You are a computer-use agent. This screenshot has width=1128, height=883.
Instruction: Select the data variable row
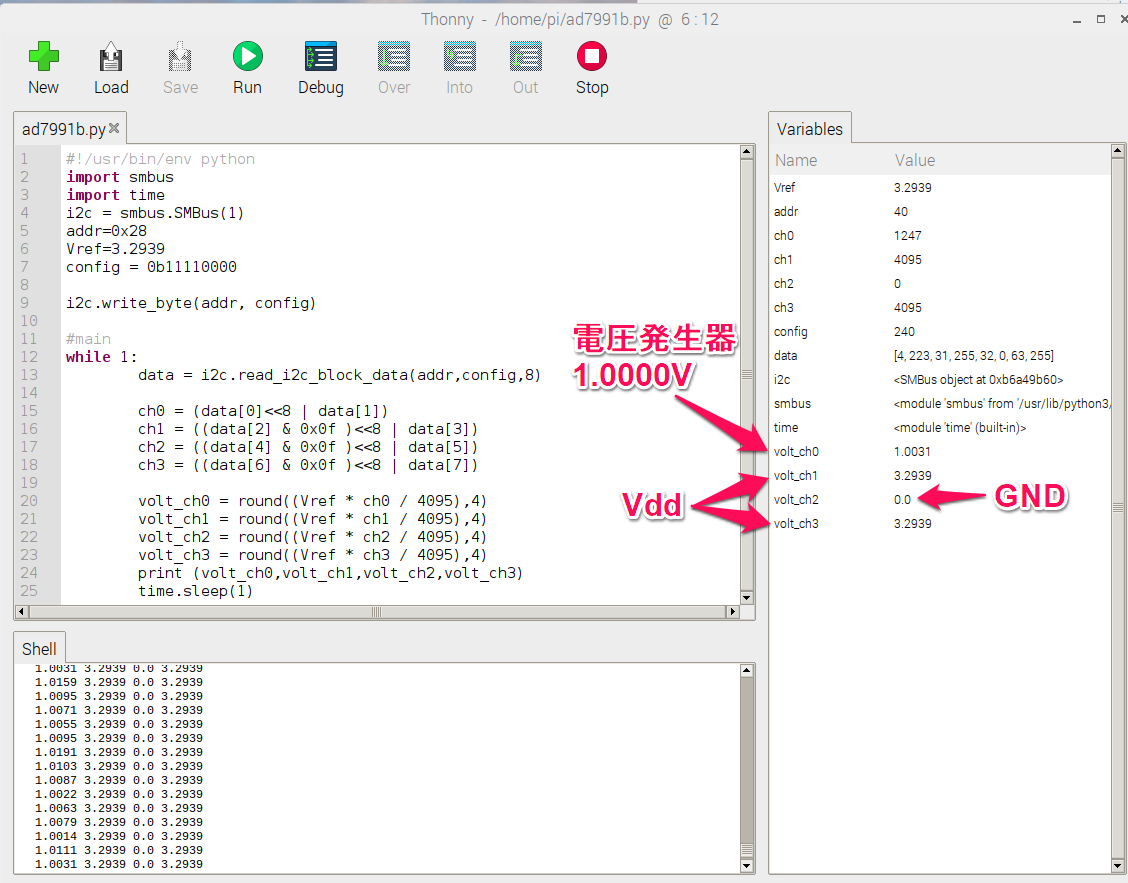click(x=785, y=356)
